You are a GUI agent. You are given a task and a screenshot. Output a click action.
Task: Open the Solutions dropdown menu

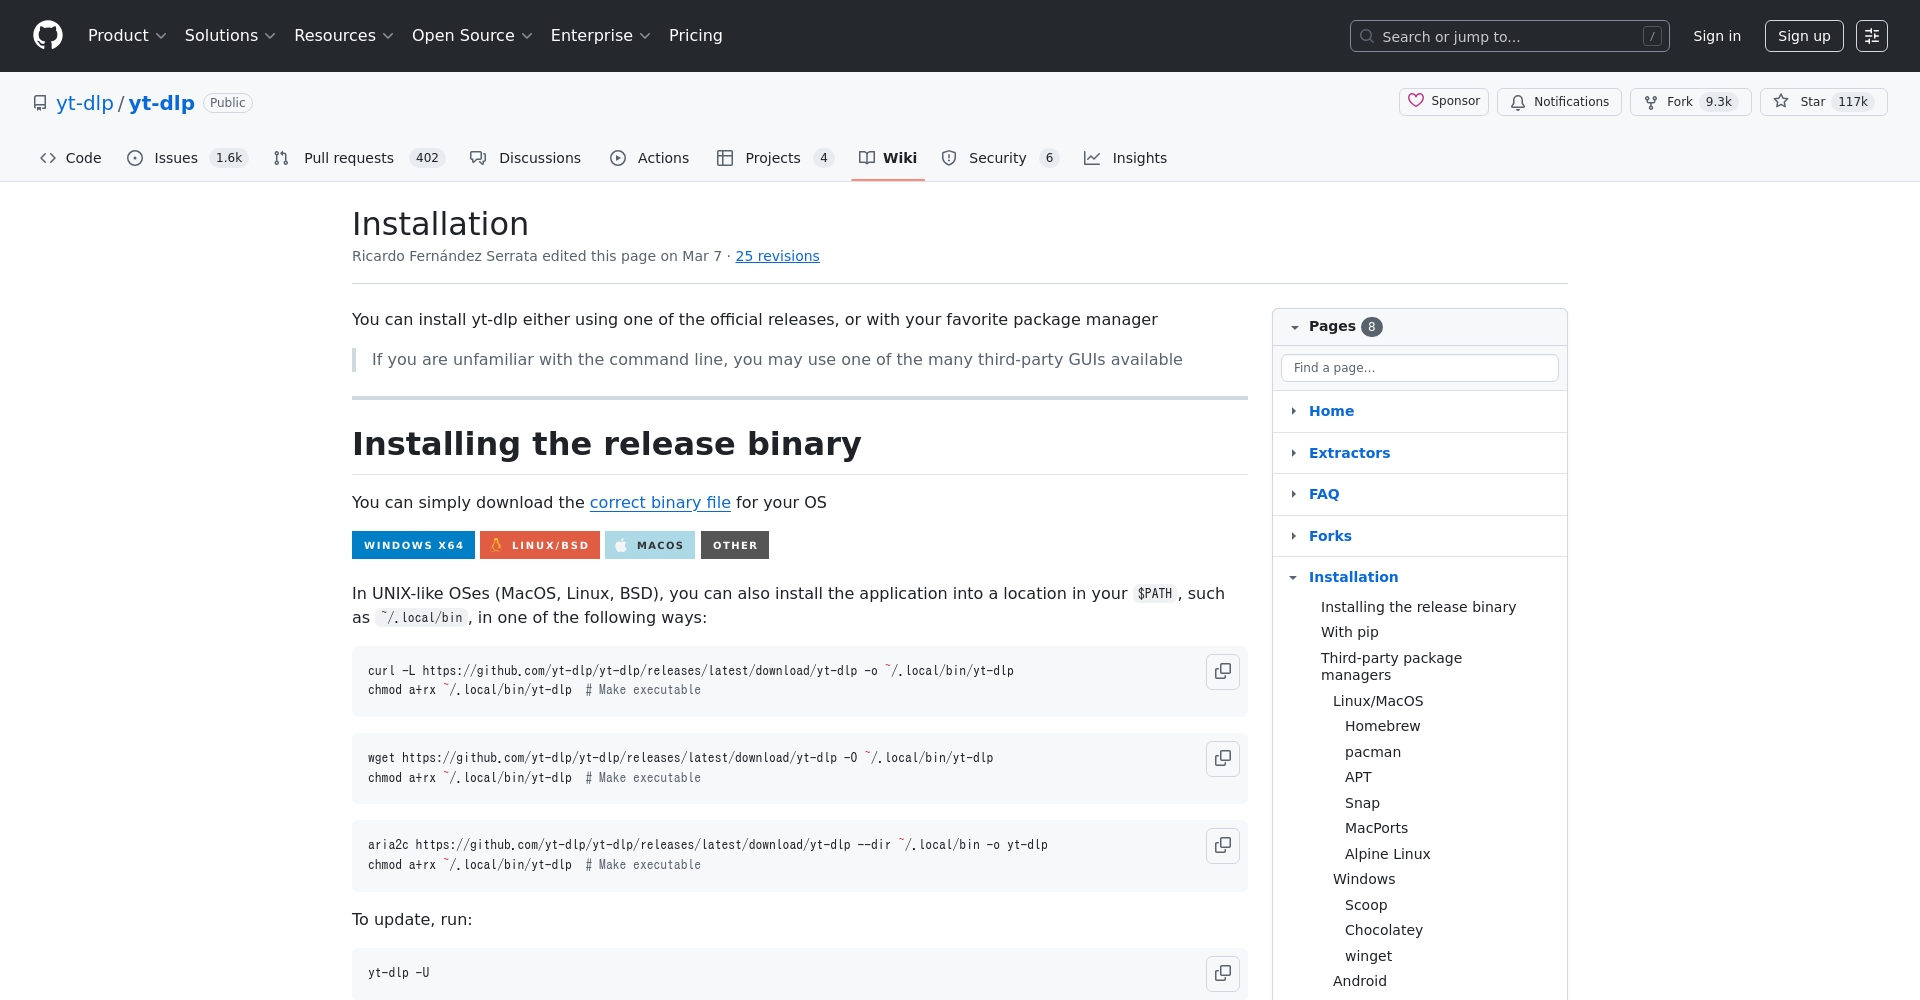pyautogui.click(x=230, y=36)
